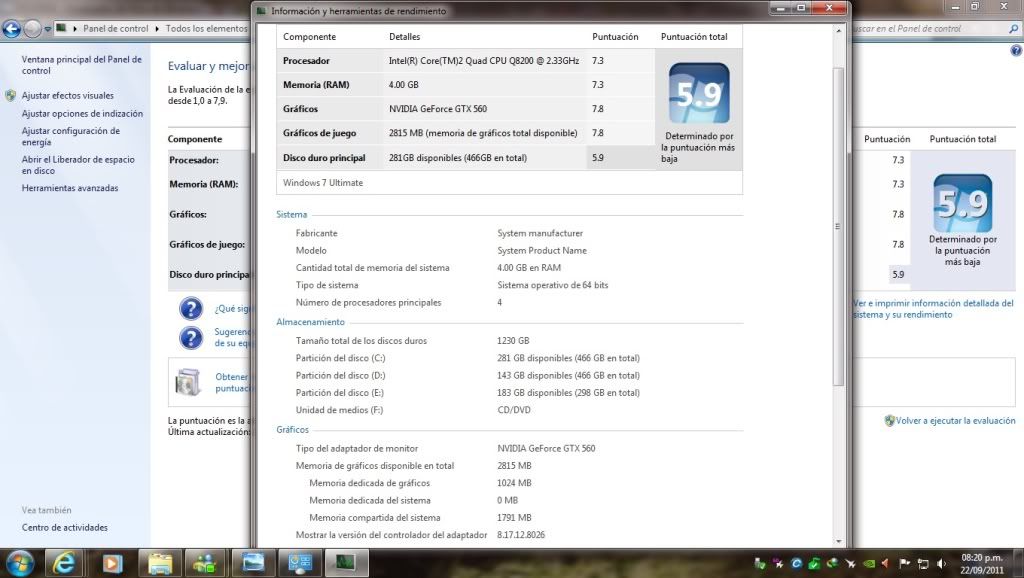Click Todos los elementos in the breadcrumb
1024x578 pixels.
click(x=206, y=29)
